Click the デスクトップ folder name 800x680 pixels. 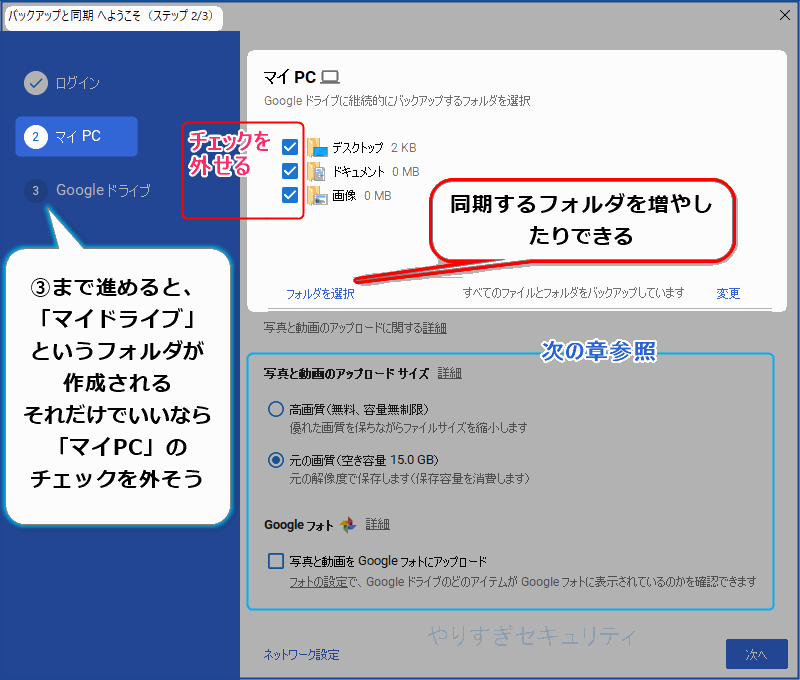pyautogui.click(x=358, y=148)
